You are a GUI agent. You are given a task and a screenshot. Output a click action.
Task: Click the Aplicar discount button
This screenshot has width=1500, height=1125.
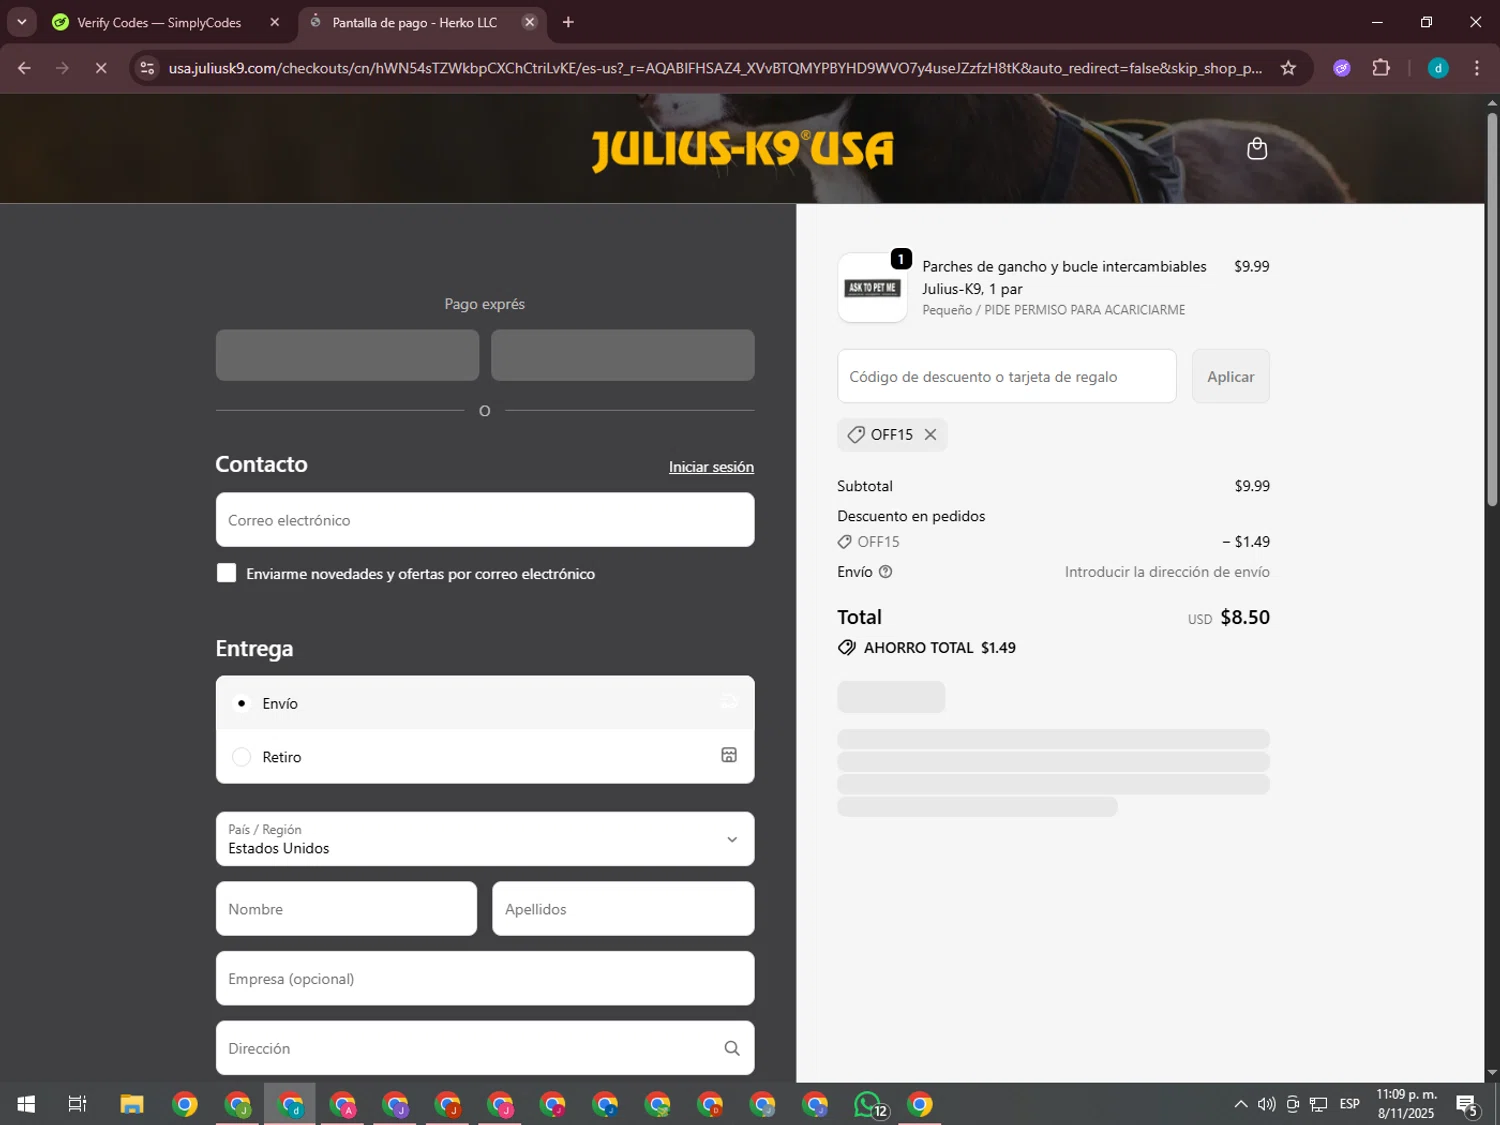pos(1230,377)
